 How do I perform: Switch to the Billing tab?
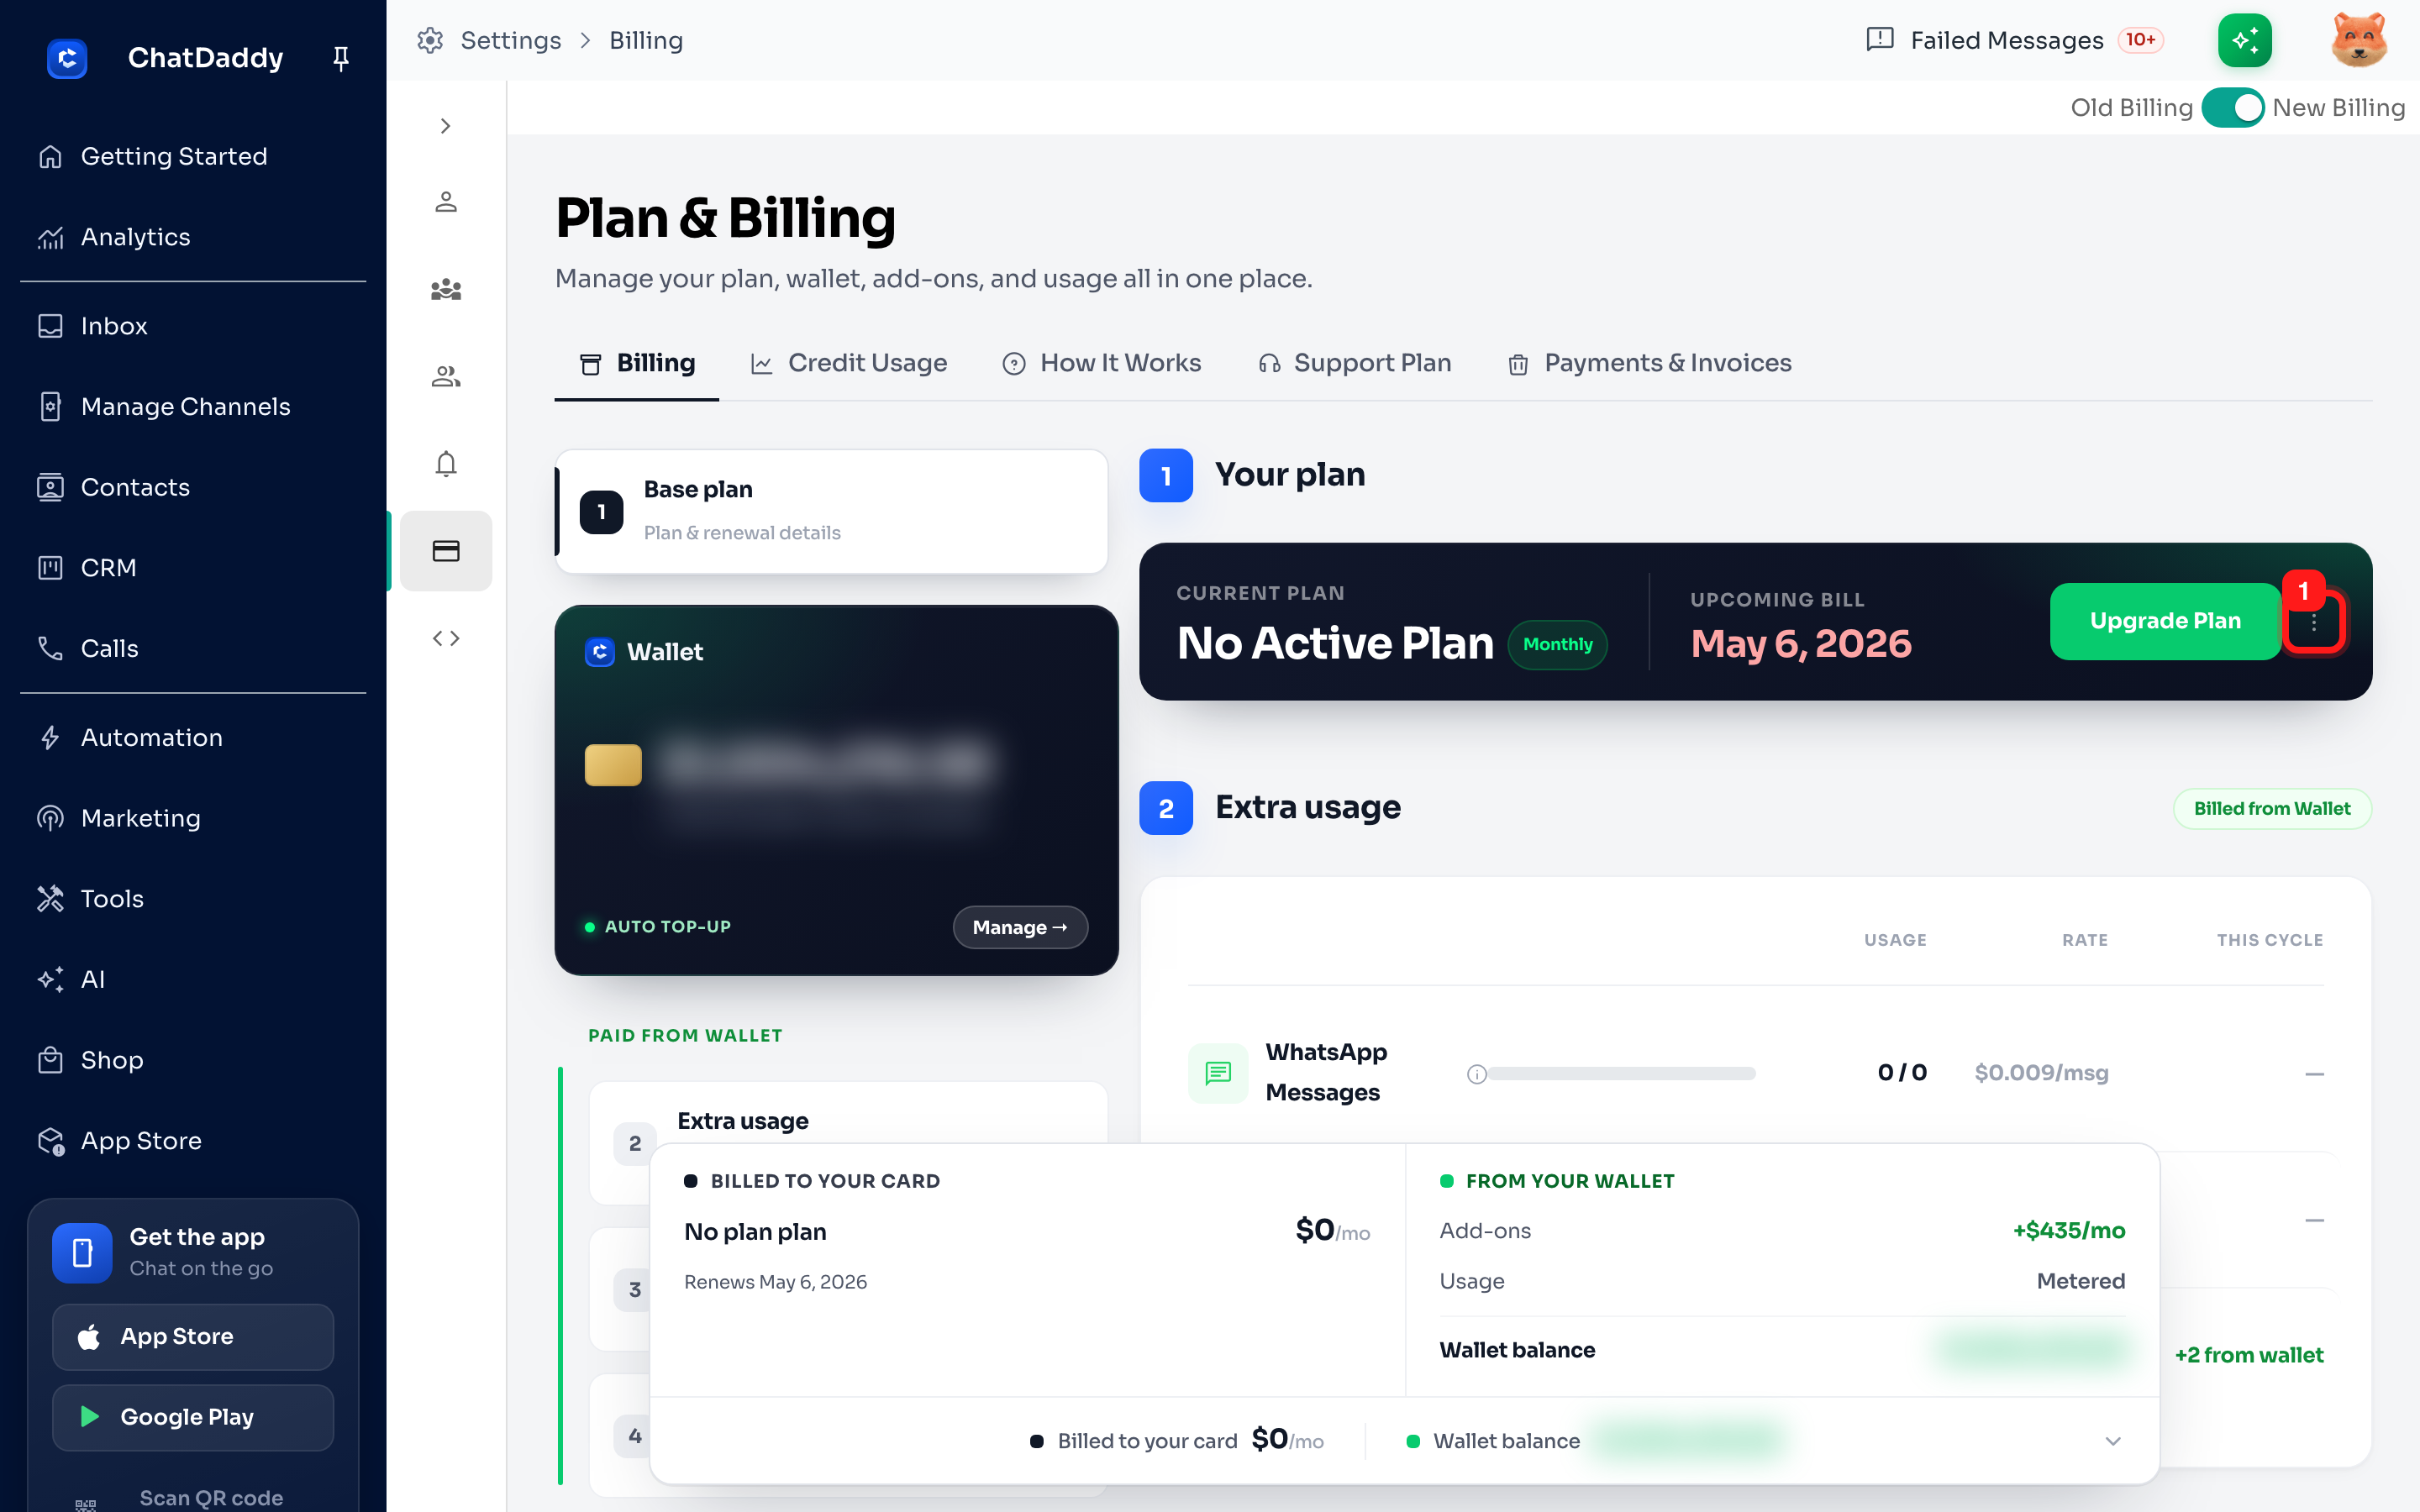click(x=637, y=364)
